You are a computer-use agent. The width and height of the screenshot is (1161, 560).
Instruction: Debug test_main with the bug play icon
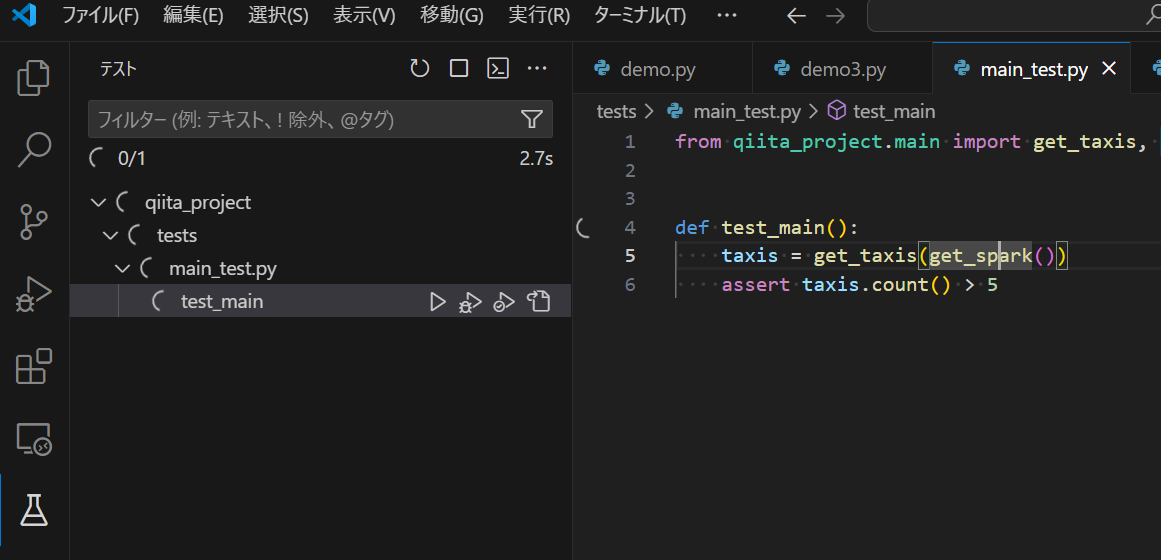[x=470, y=301]
